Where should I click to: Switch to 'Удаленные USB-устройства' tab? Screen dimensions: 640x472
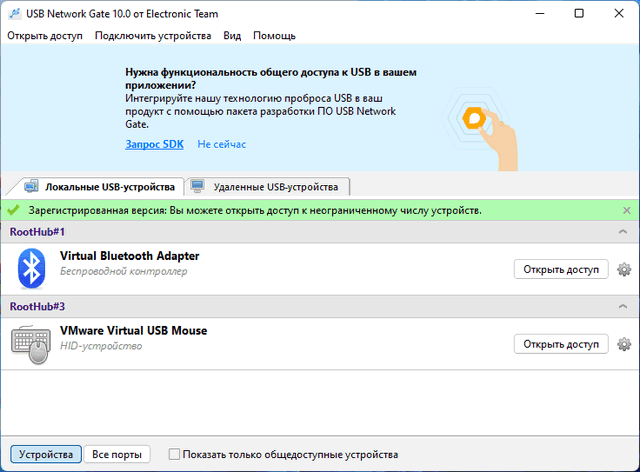pyautogui.click(x=267, y=187)
